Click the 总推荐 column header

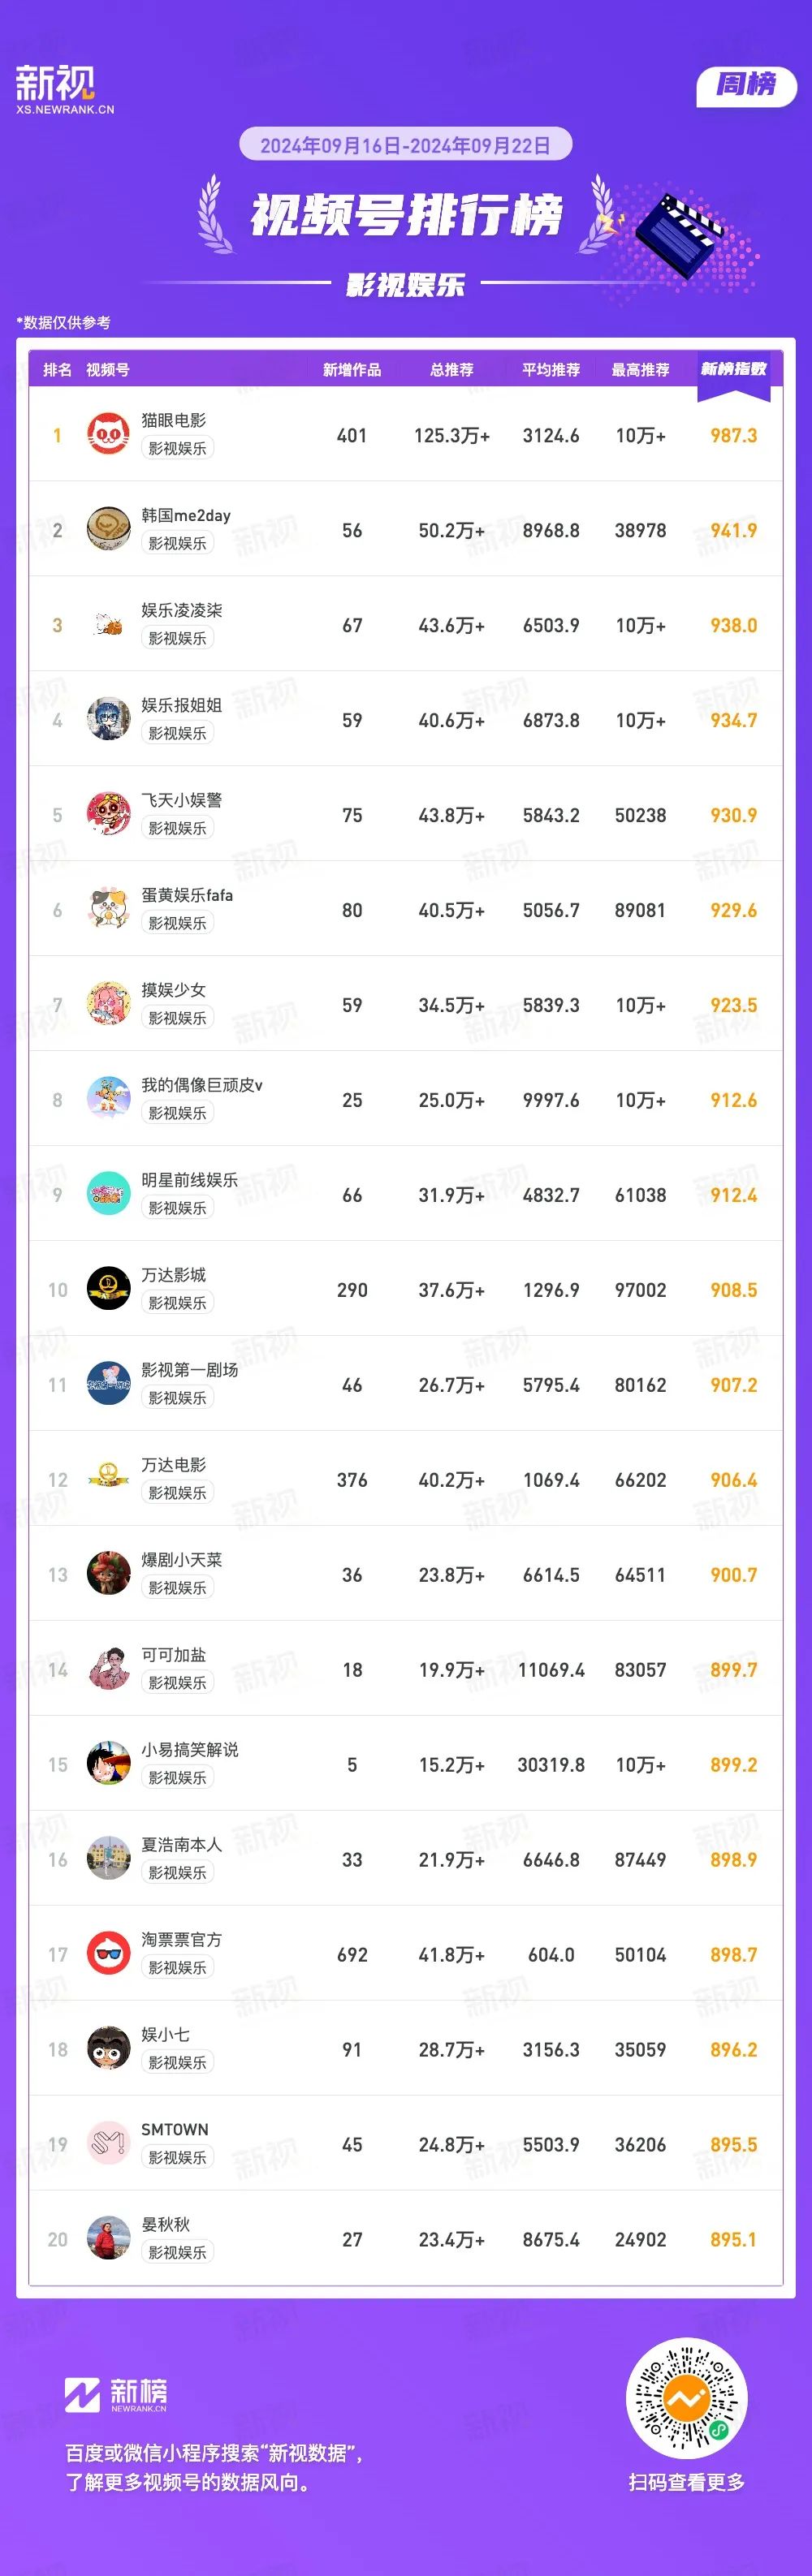(452, 370)
